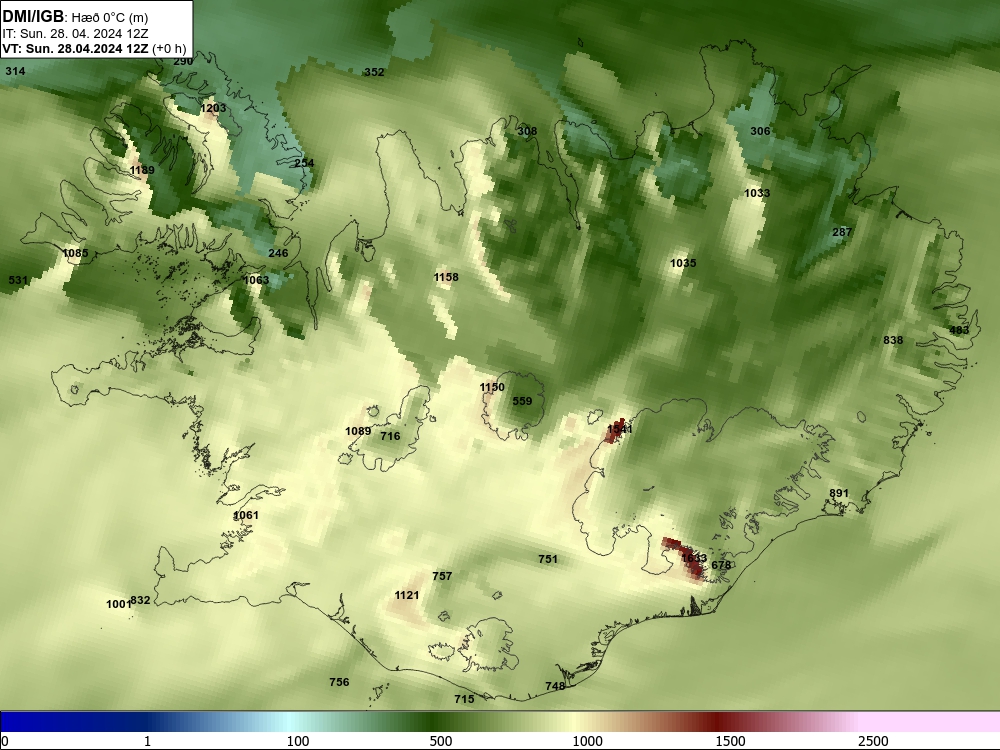
Task: Click the 'IT: Sun. 28. 04. 2024 12Z' line
Action: click(75, 34)
